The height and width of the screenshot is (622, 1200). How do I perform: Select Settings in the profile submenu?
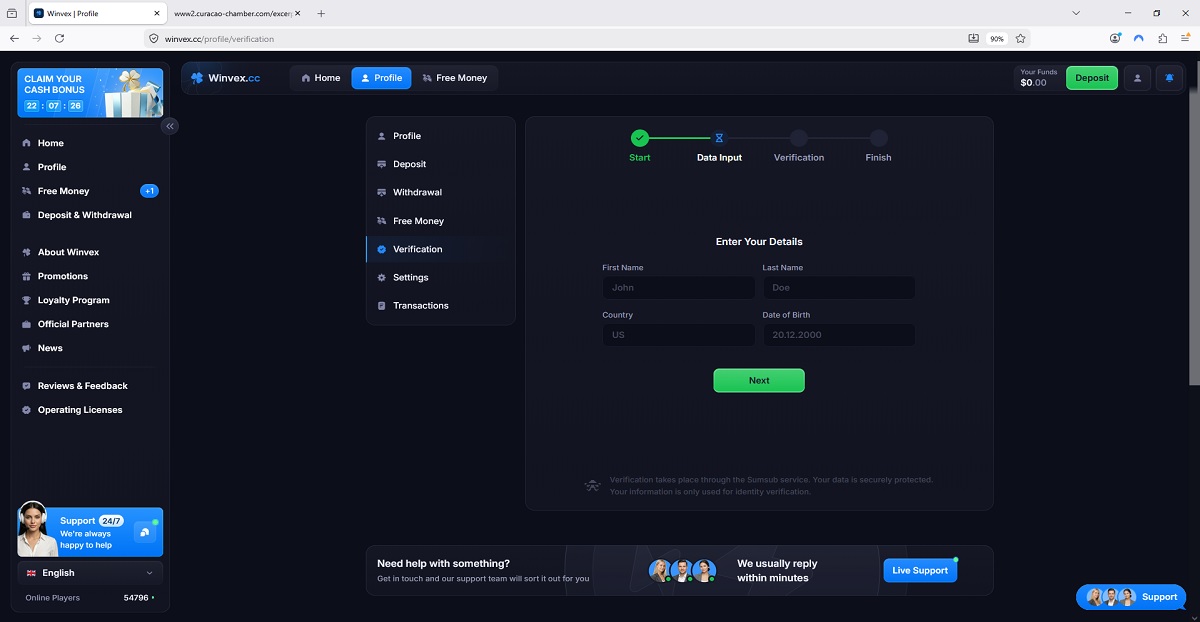[x=440, y=277]
